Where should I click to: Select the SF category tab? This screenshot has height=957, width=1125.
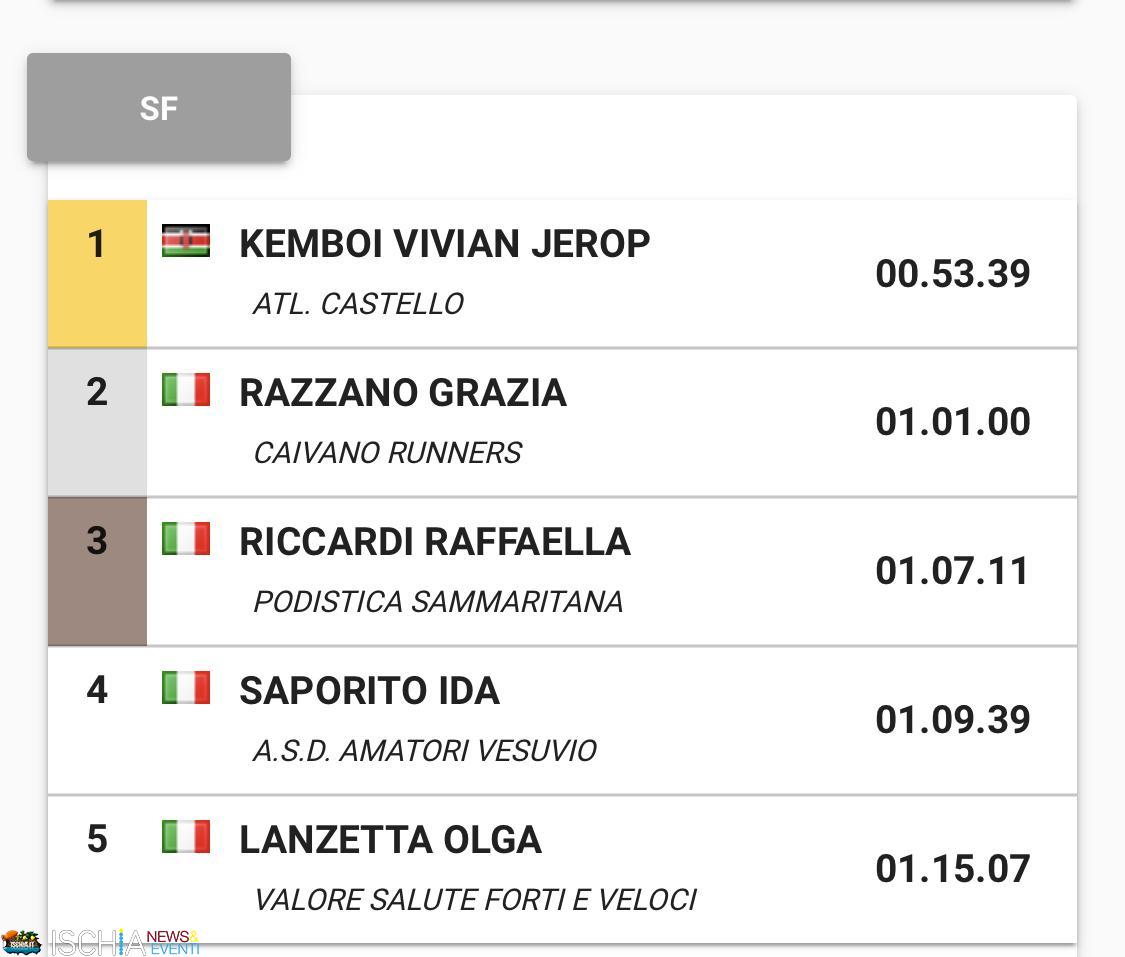coord(159,108)
